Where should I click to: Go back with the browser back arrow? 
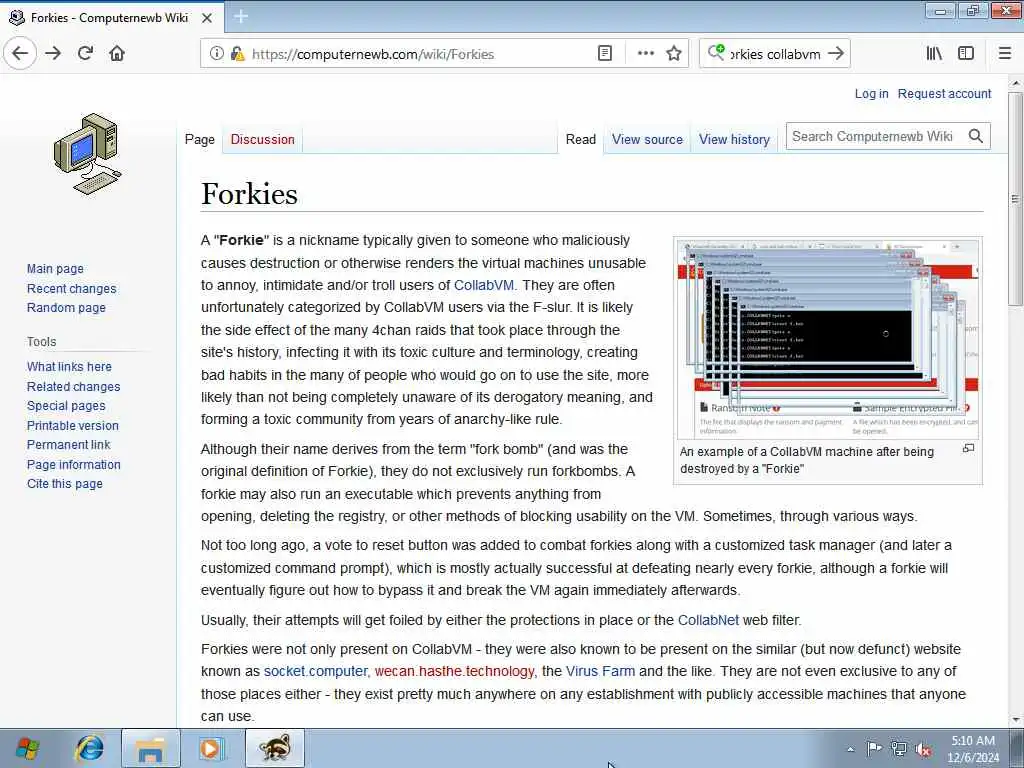point(20,54)
